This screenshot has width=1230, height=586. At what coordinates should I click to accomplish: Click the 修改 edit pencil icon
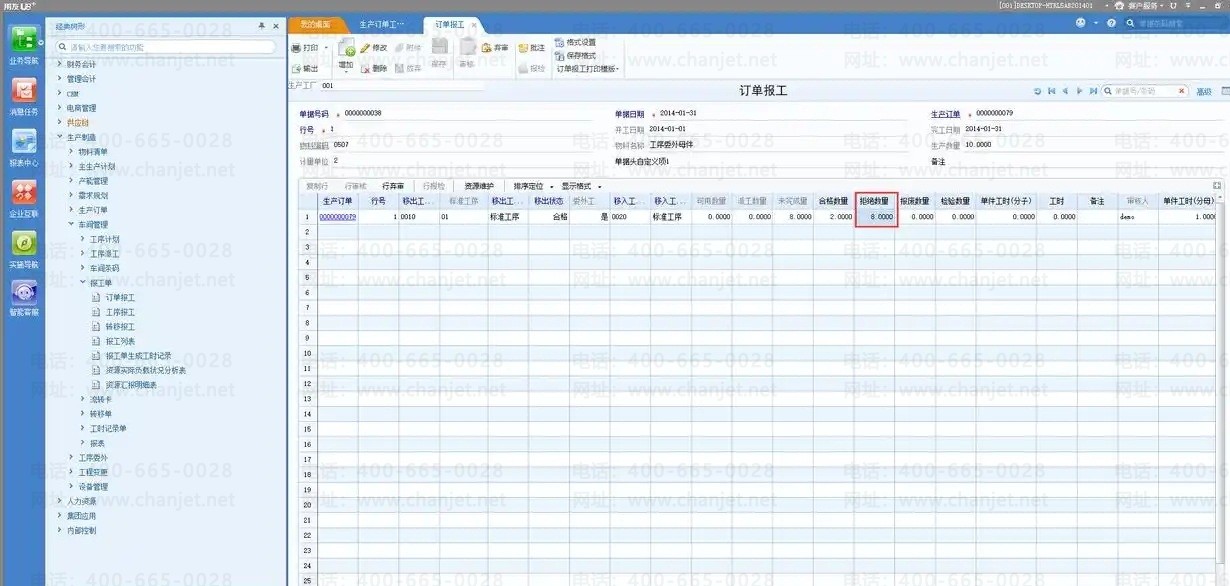[x=366, y=47]
